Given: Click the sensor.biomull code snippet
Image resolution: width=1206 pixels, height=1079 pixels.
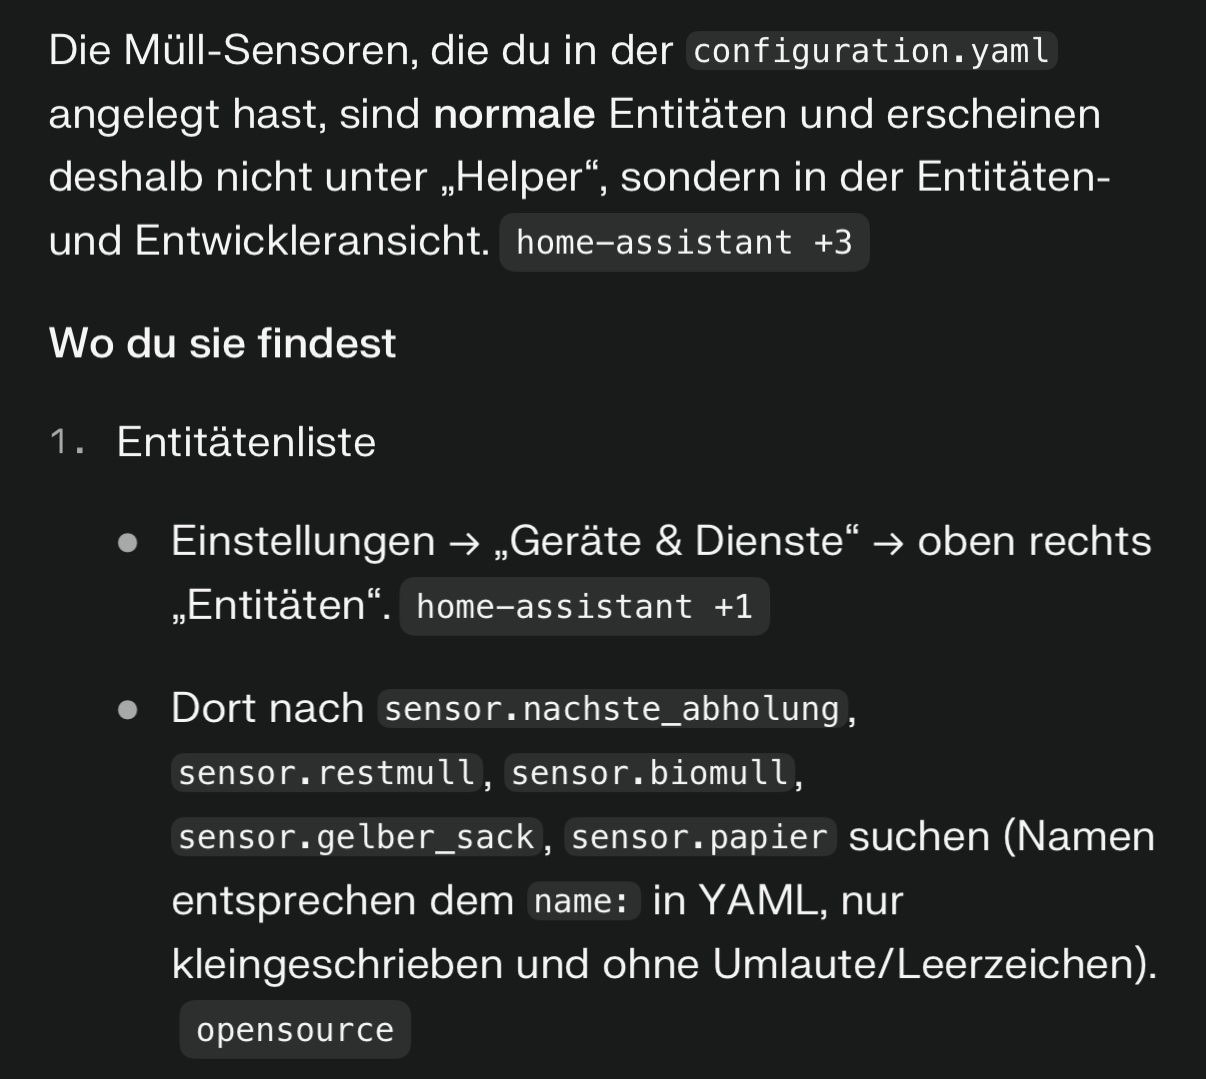Looking at the screenshot, I should point(650,772).
